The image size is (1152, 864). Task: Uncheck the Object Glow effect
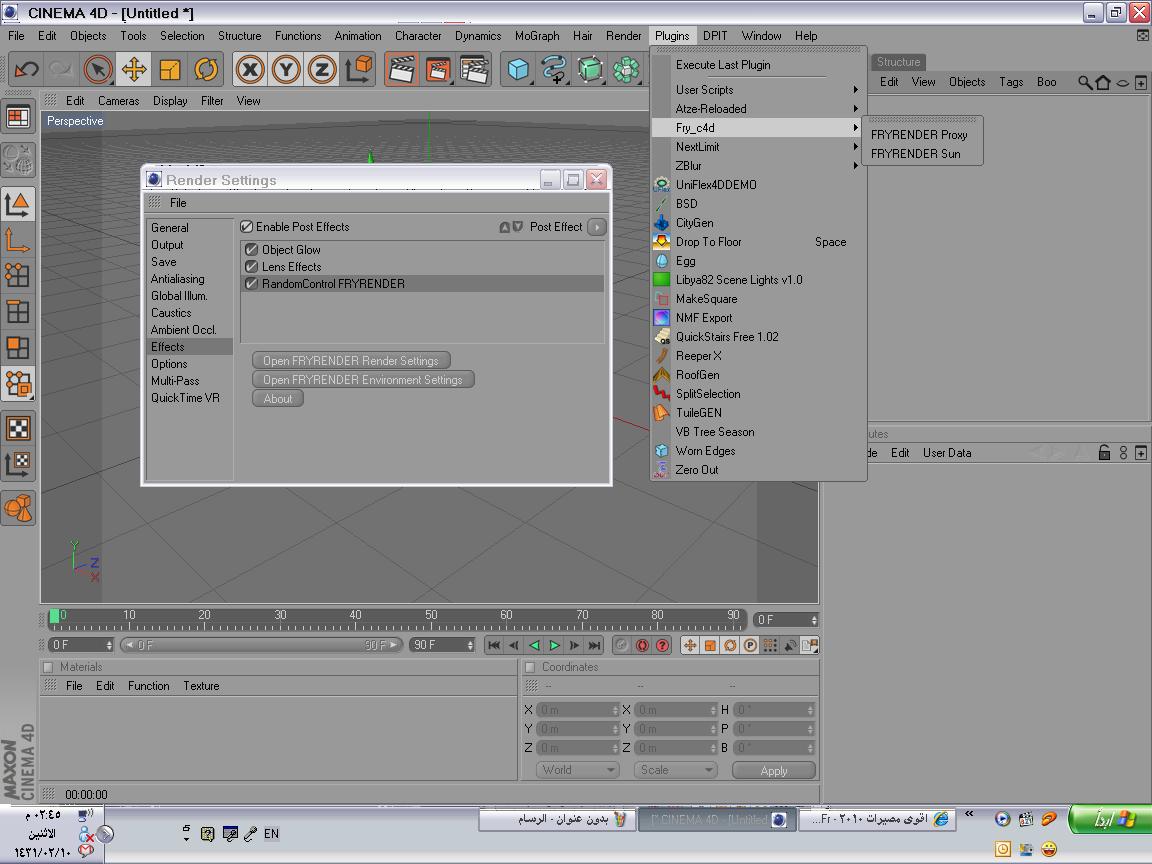coord(251,250)
